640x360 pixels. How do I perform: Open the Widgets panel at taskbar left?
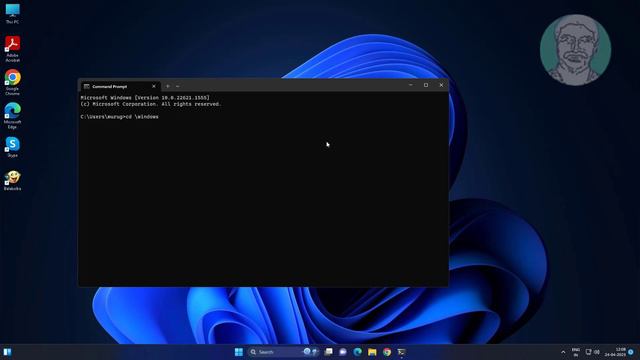coord(7,352)
